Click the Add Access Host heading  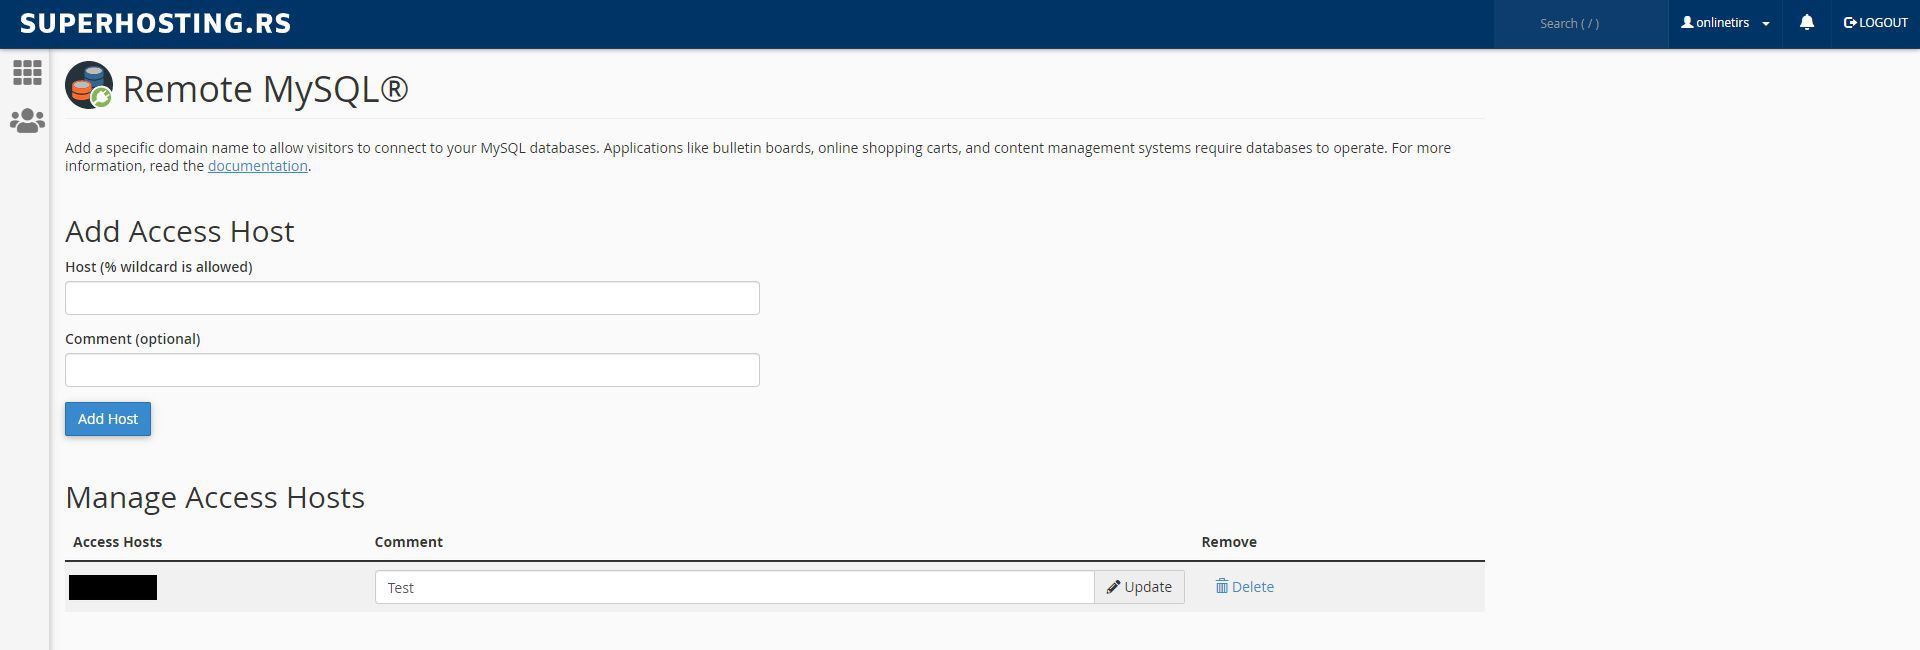coord(180,231)
